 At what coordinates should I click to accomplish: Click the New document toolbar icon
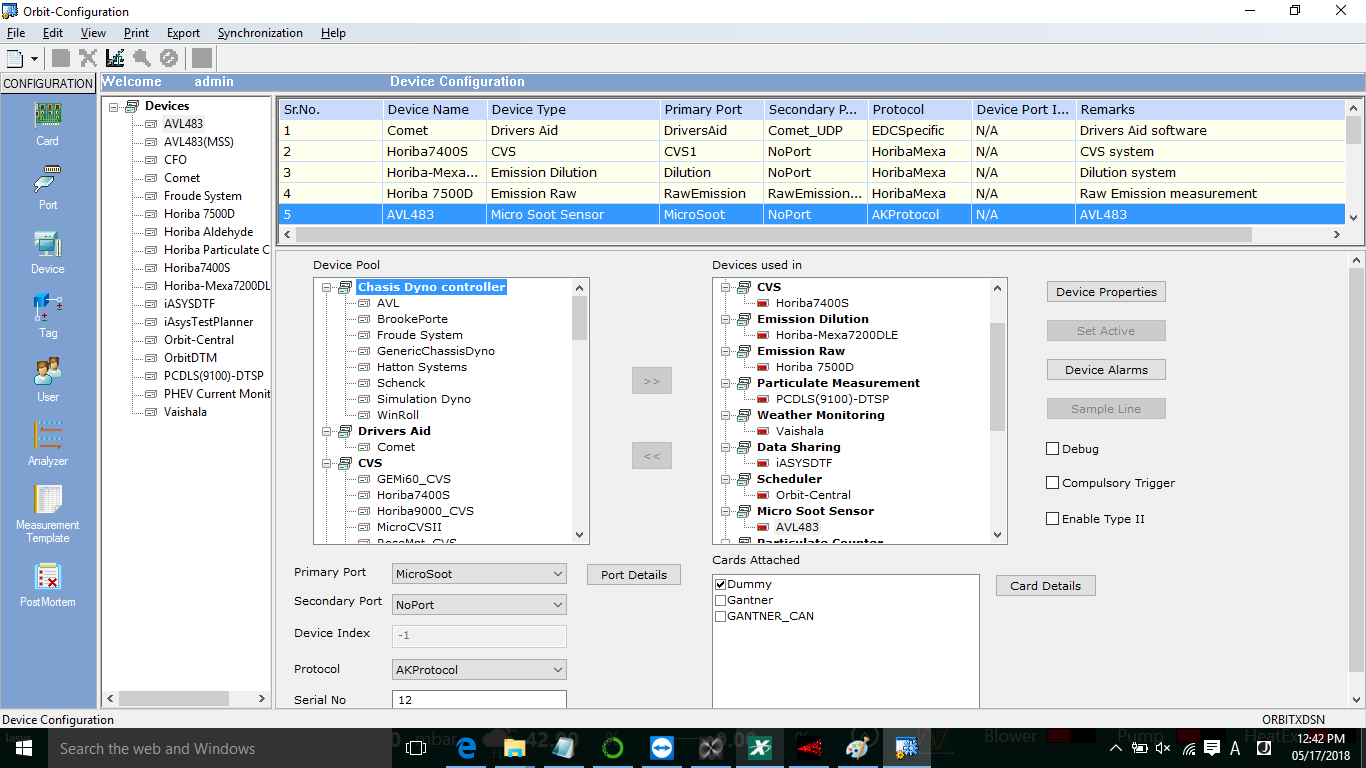(15, 58)
